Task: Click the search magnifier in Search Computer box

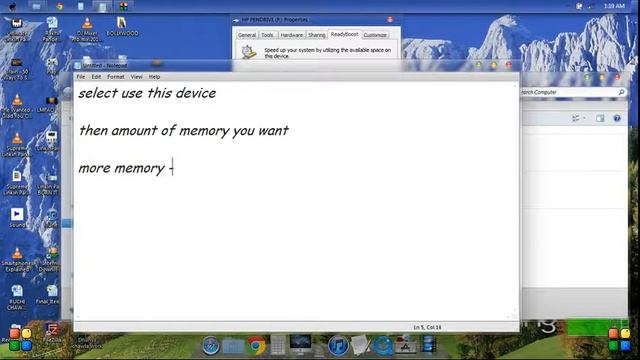Action: (x=621, y=92)
